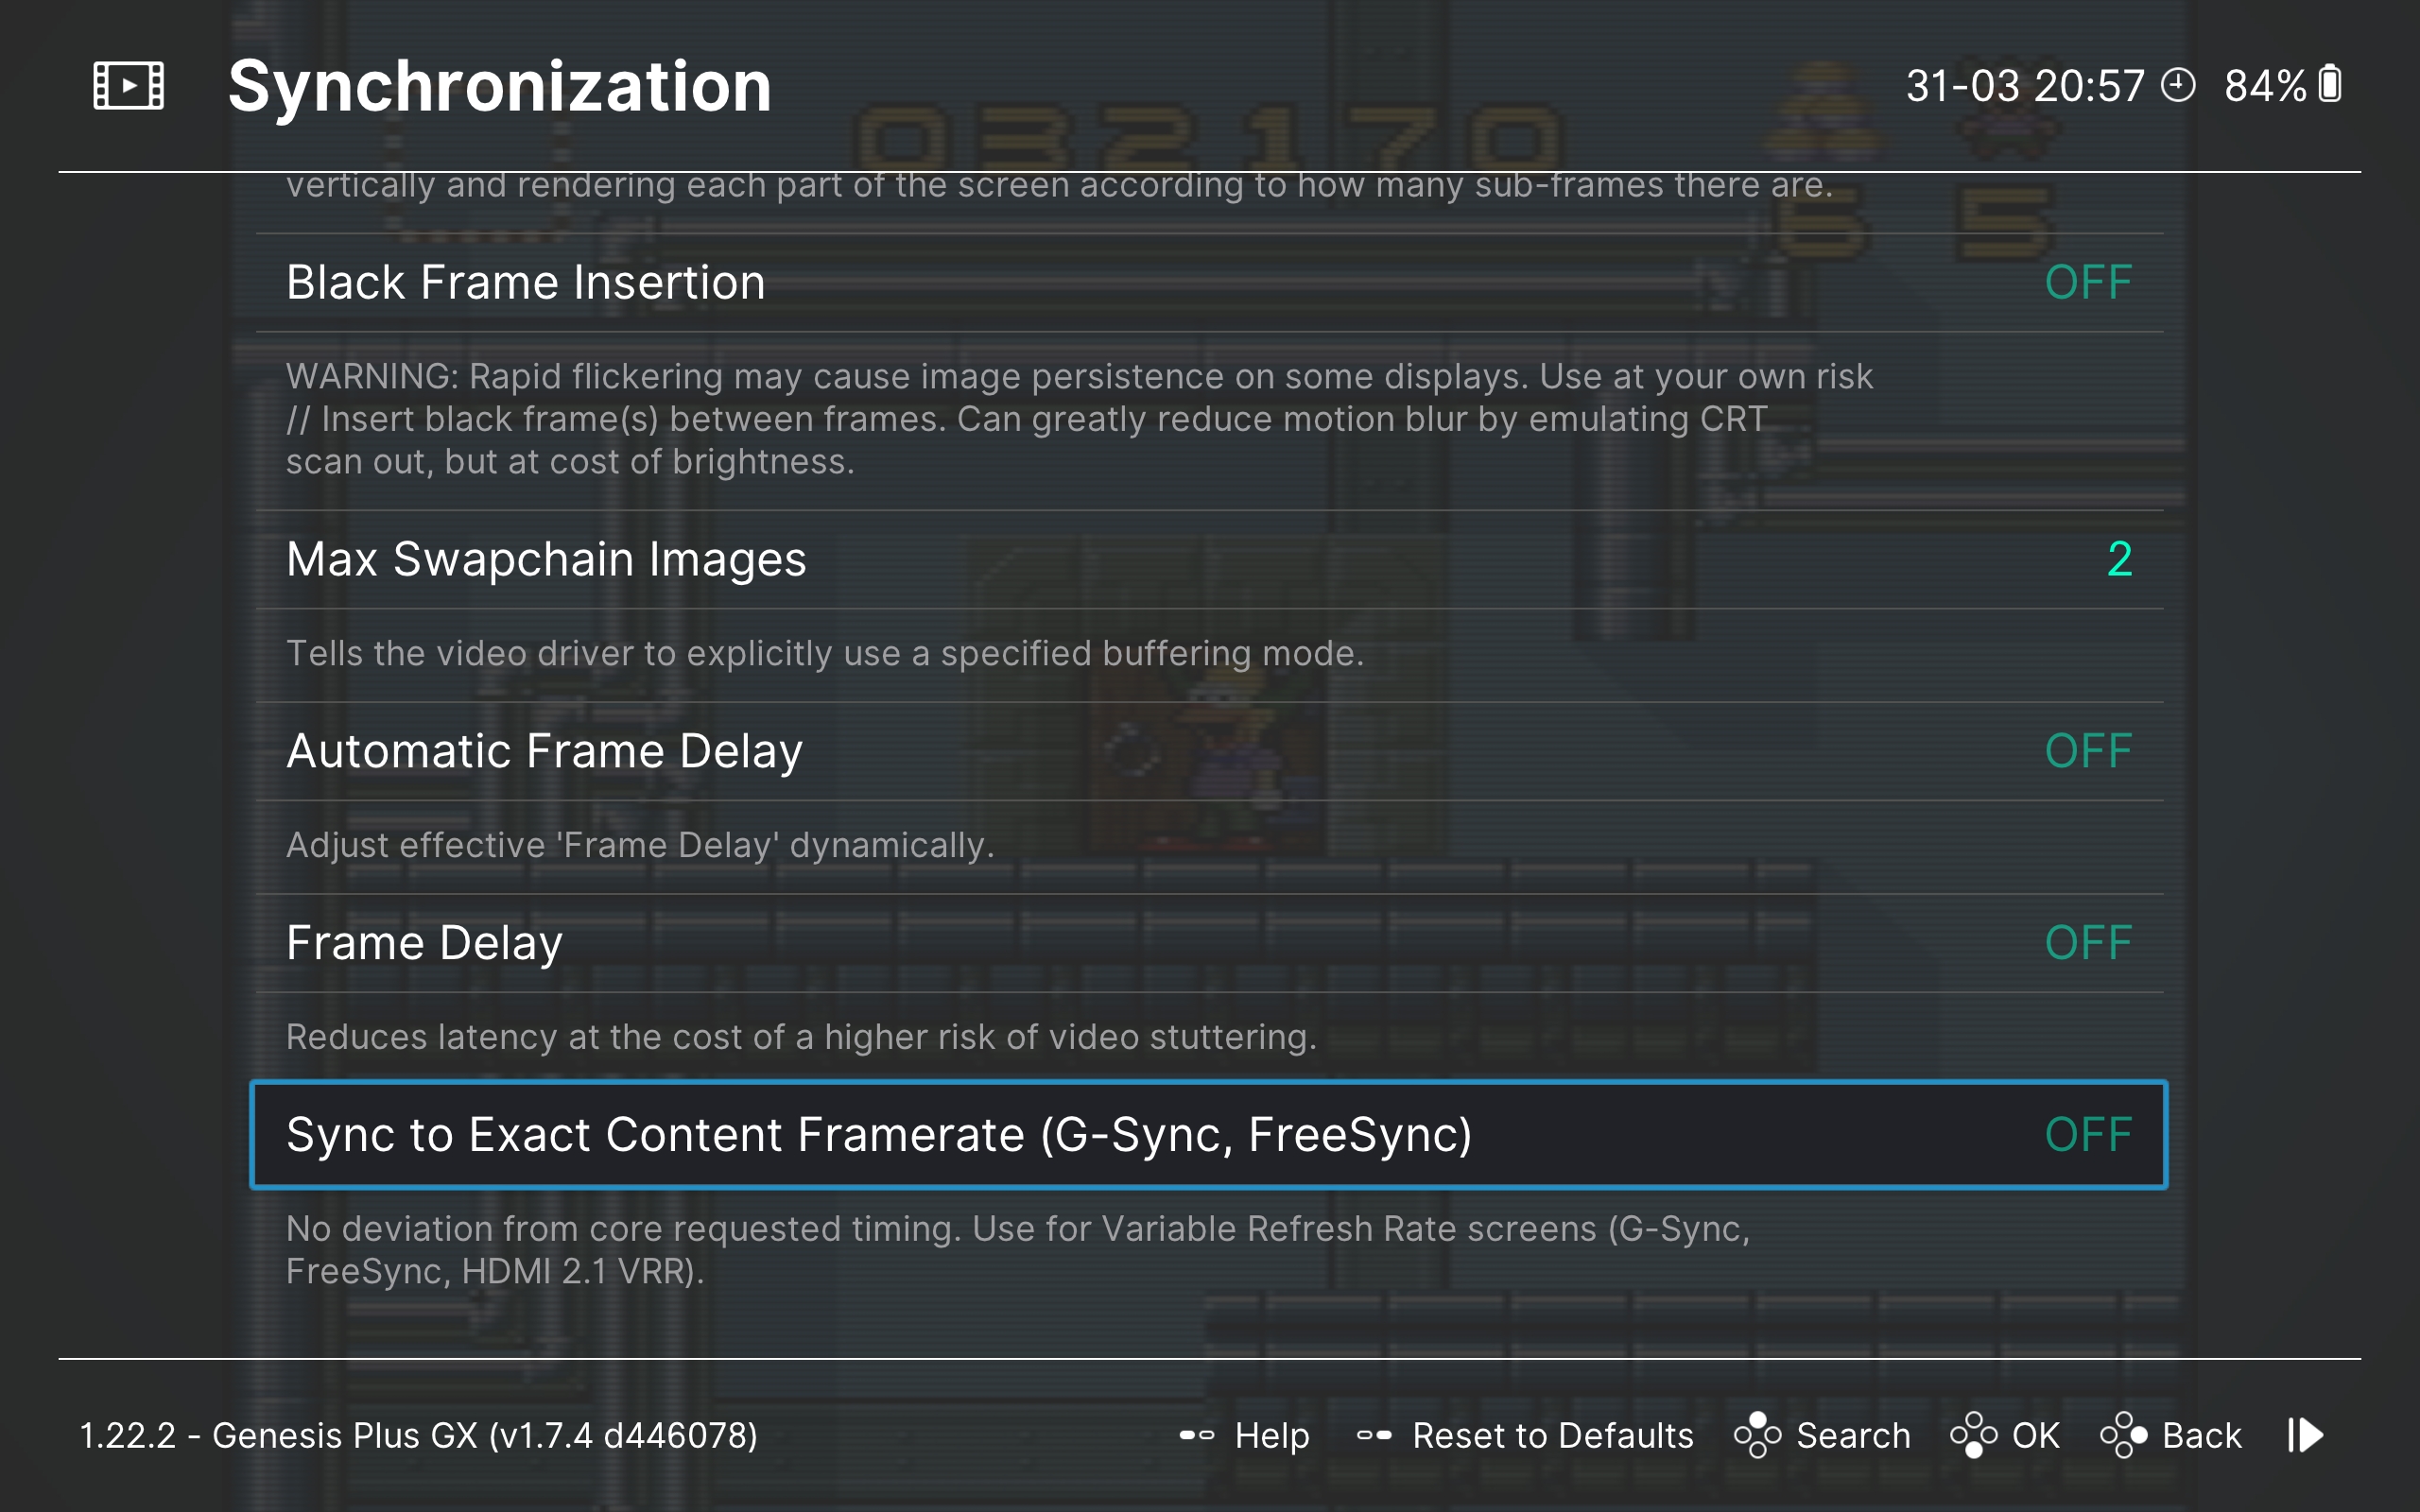Click the Synchronization page title

(499, 86)
